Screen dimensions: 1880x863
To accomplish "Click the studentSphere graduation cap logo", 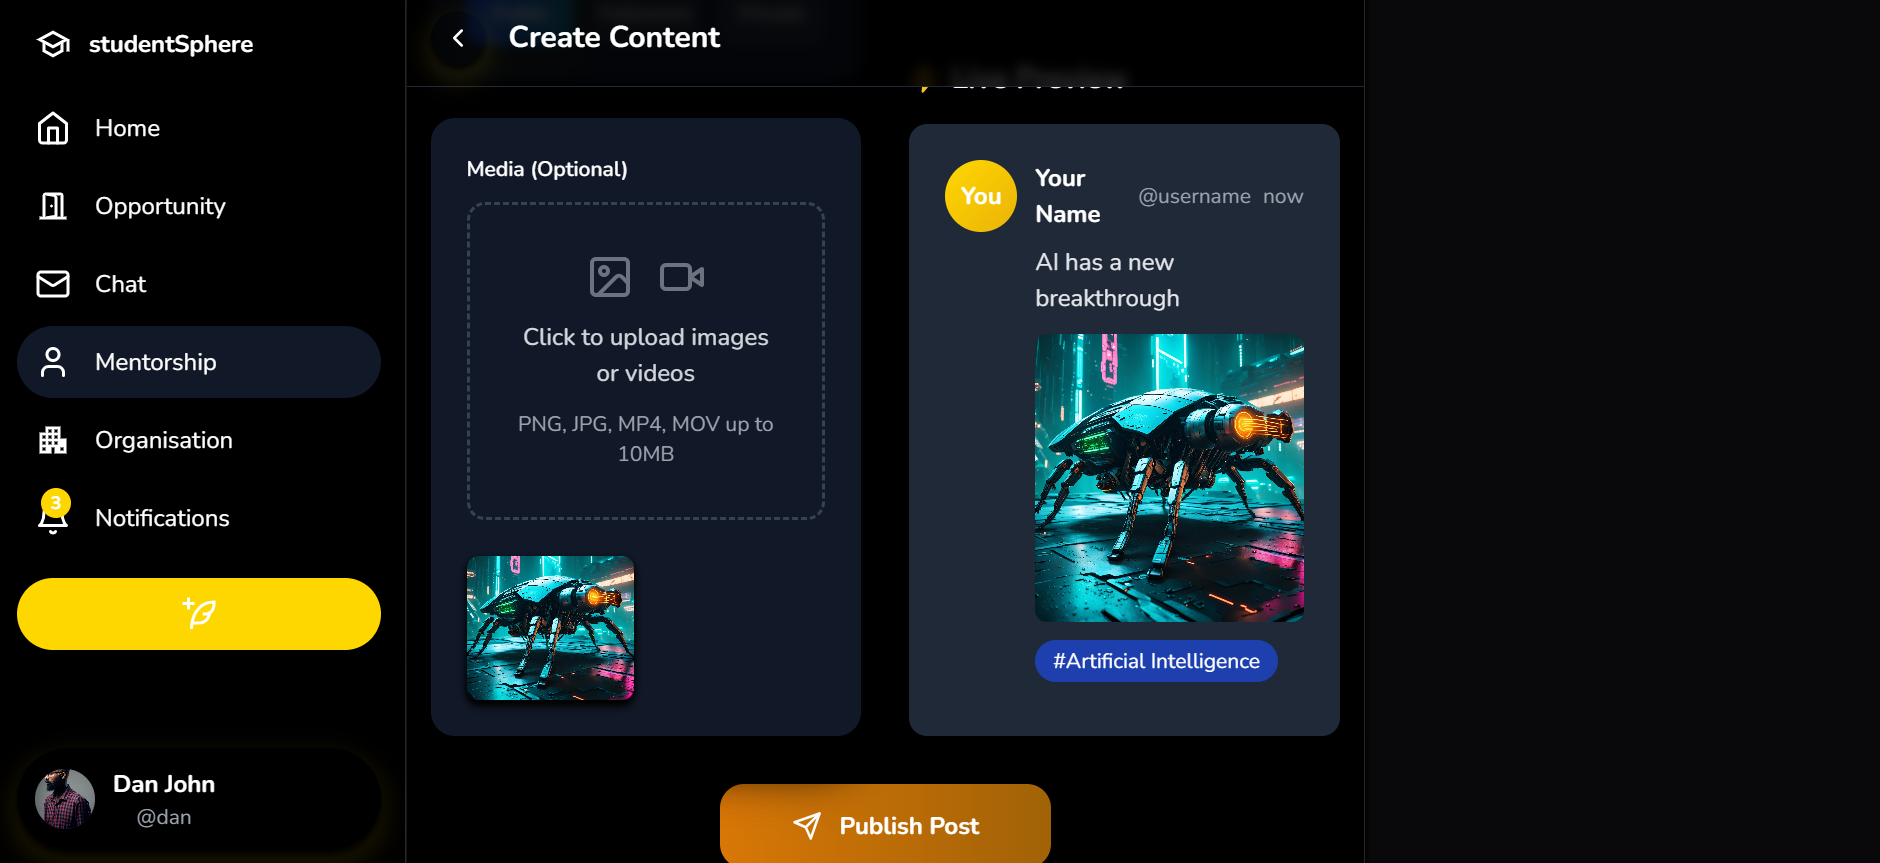I will 53,44.
